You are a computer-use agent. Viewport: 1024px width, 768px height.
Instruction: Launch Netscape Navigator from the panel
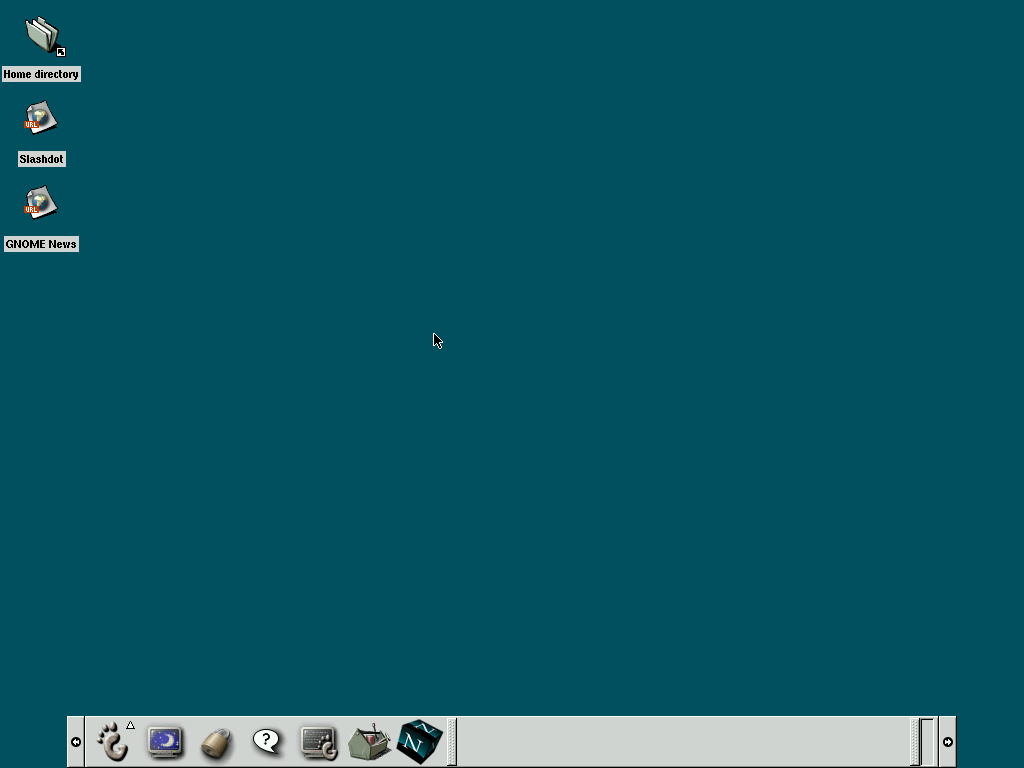419,742
